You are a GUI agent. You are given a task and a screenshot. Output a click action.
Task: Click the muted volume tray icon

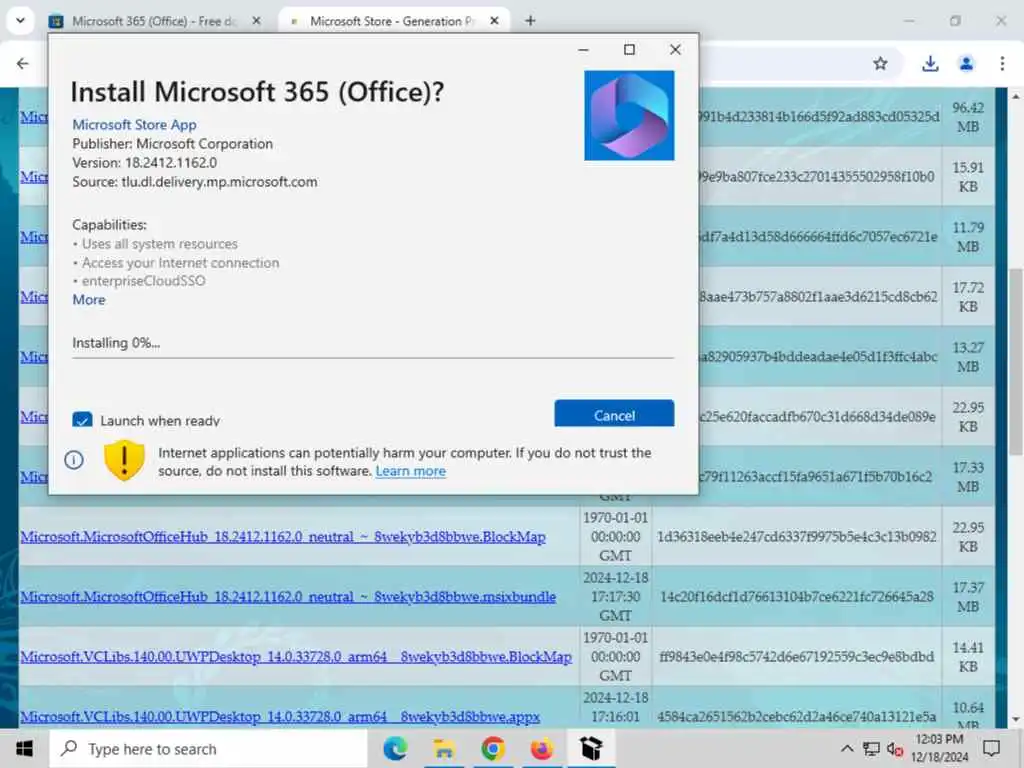coord(895,748)
